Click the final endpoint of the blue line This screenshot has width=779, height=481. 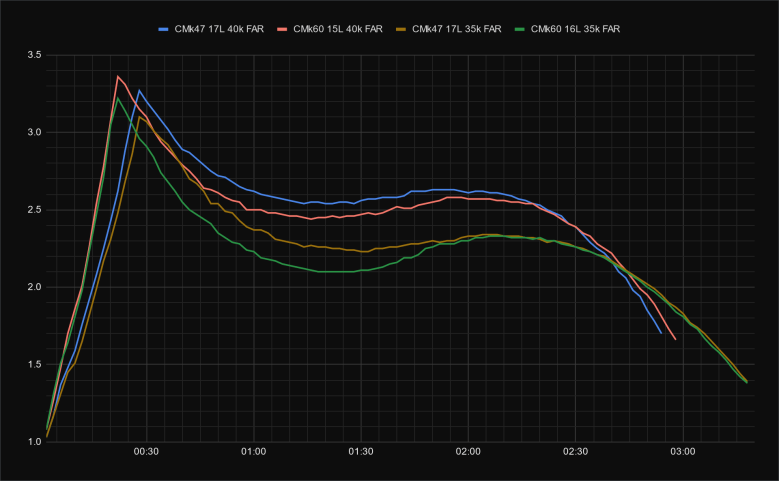661,333
